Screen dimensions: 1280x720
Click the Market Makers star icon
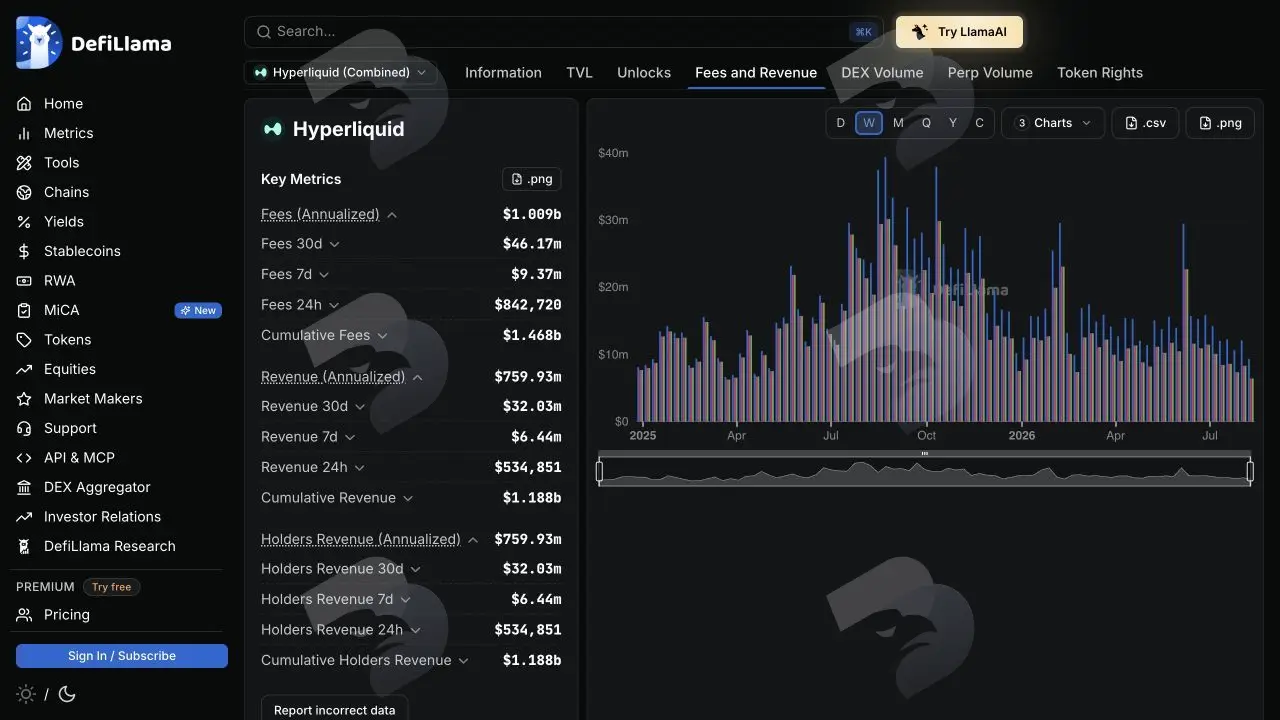pos(24,399)
